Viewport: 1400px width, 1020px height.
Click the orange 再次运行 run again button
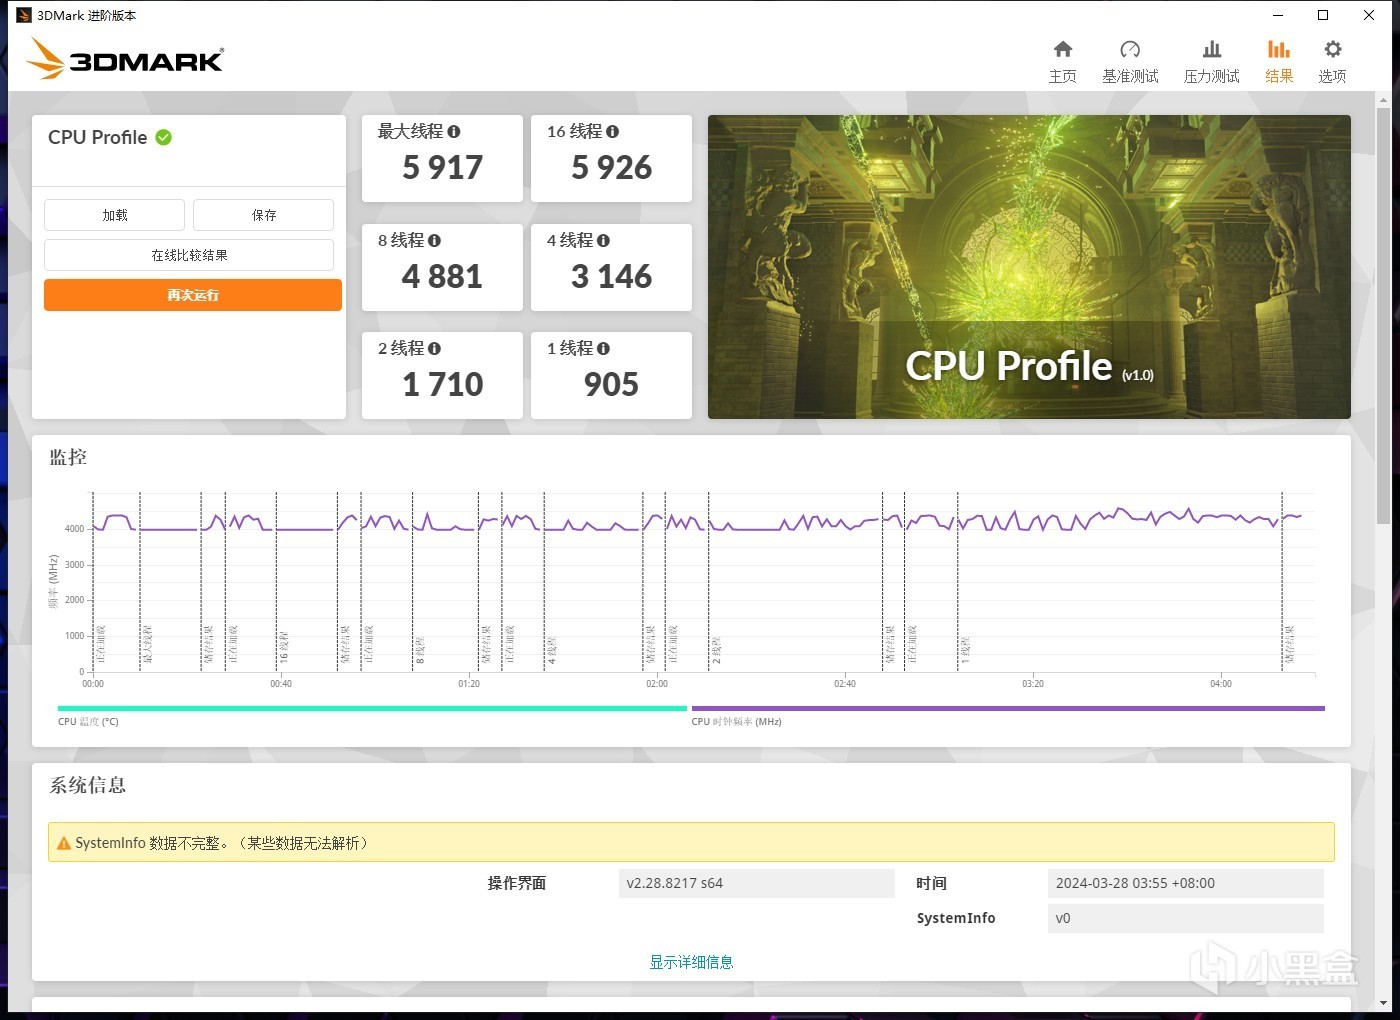pos(193,295)
